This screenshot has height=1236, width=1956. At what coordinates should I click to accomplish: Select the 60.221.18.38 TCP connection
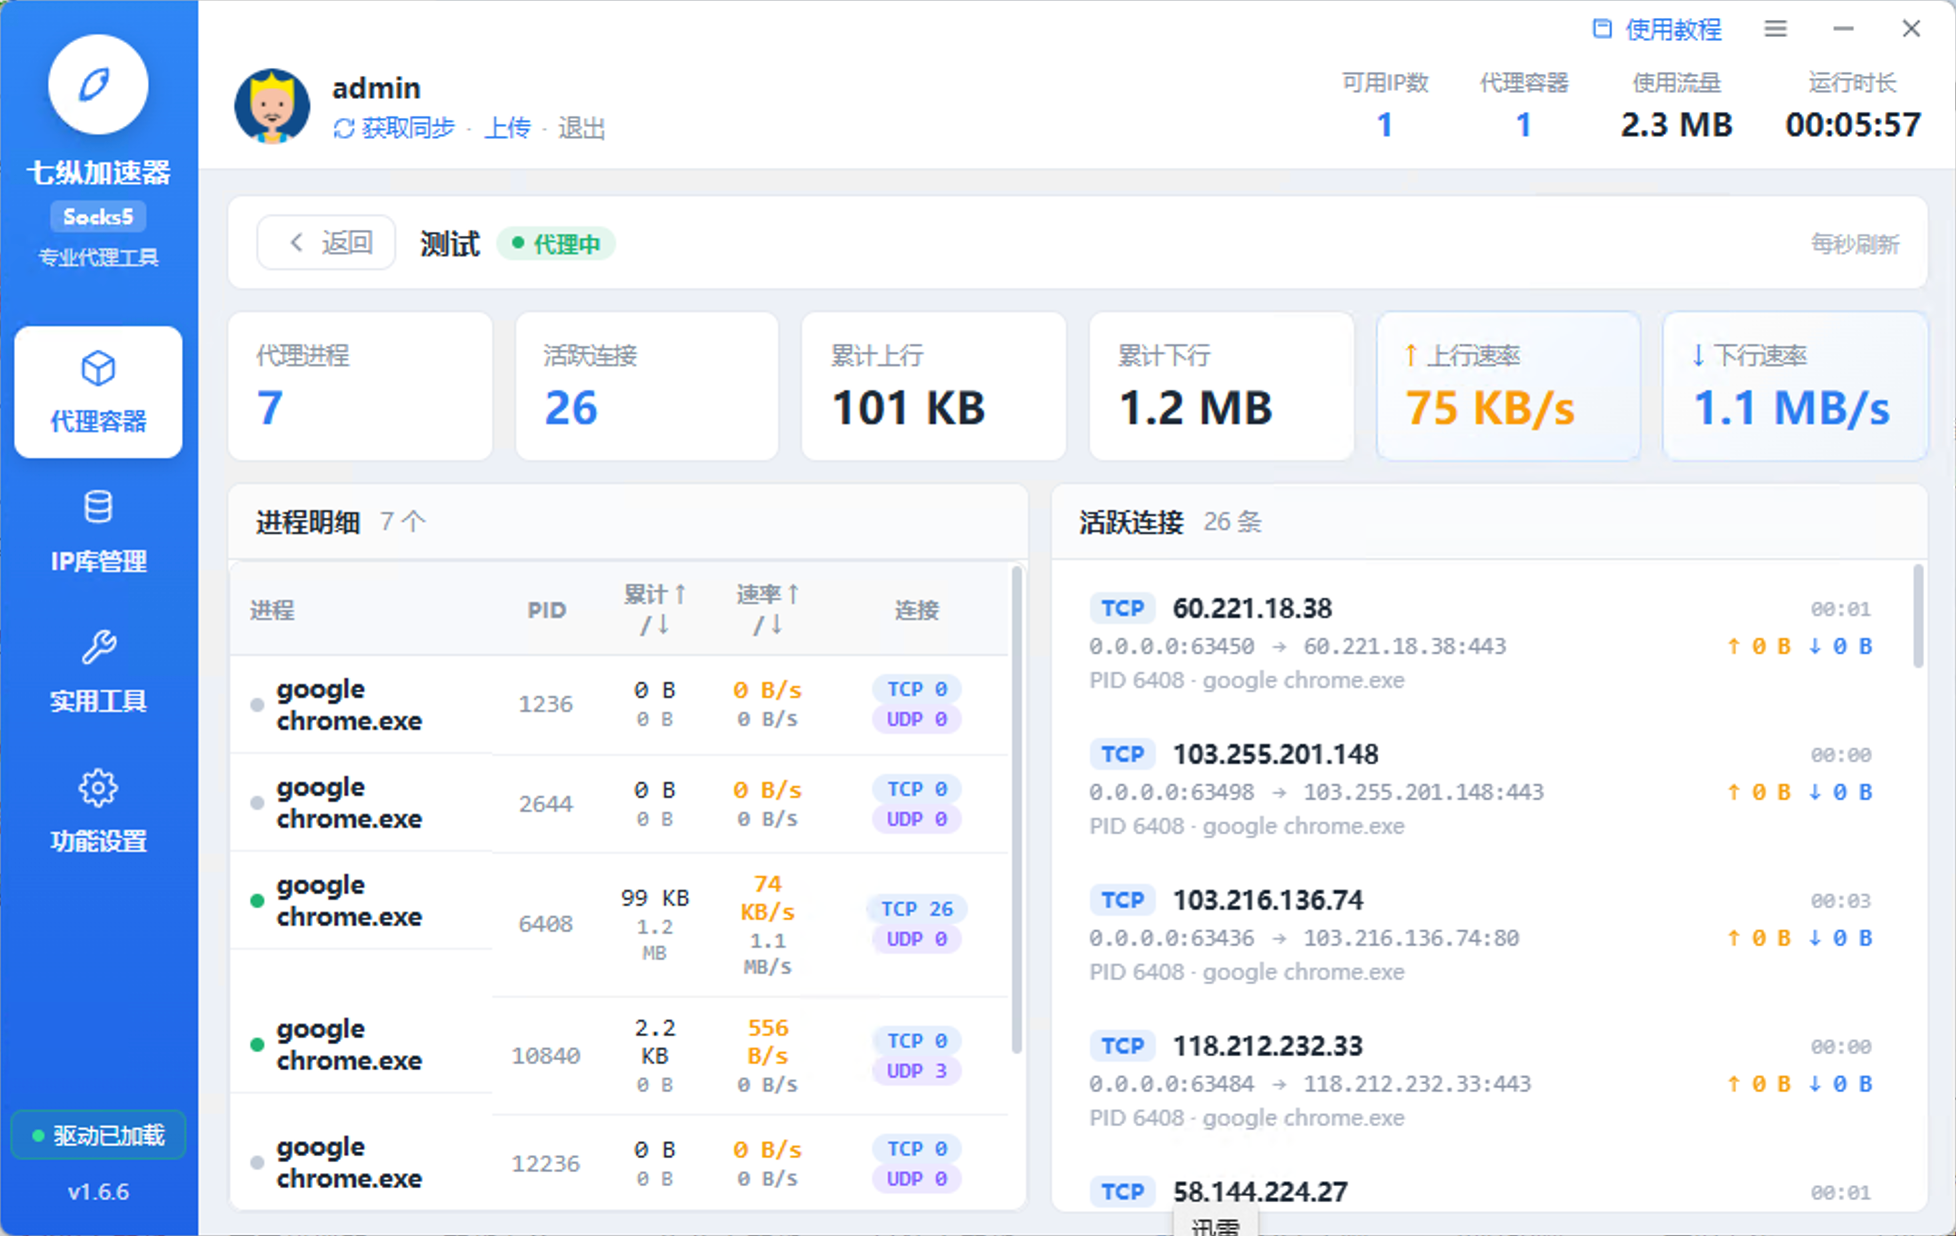(1480, 643)
